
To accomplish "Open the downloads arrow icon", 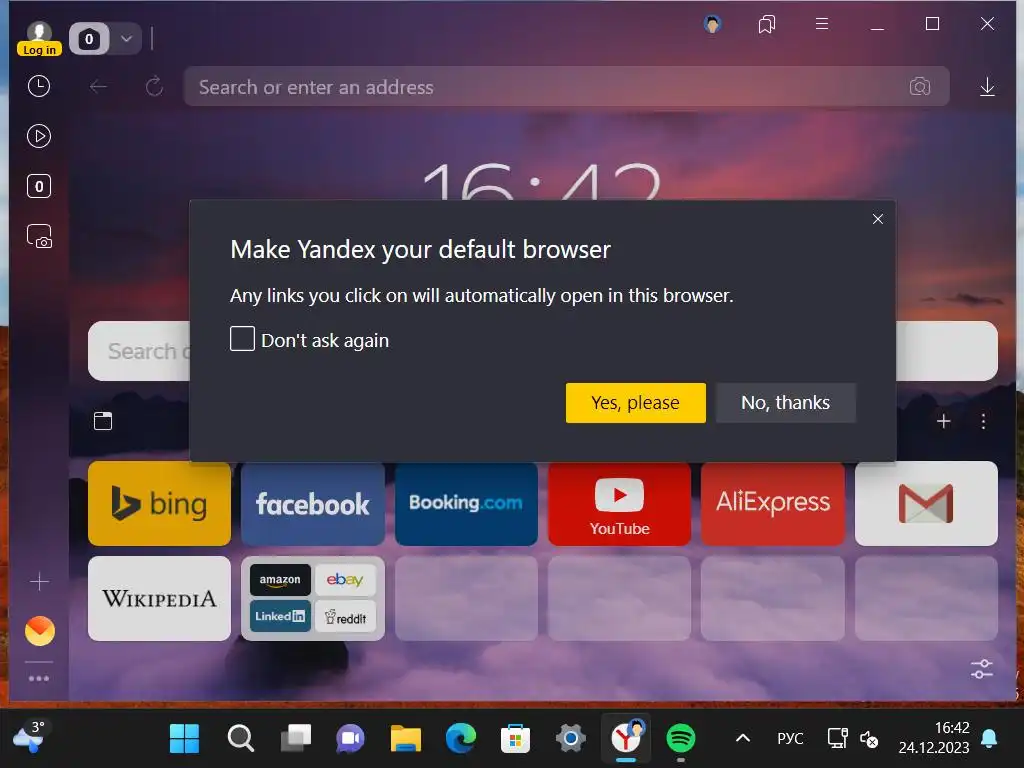I will coord(987,87).
